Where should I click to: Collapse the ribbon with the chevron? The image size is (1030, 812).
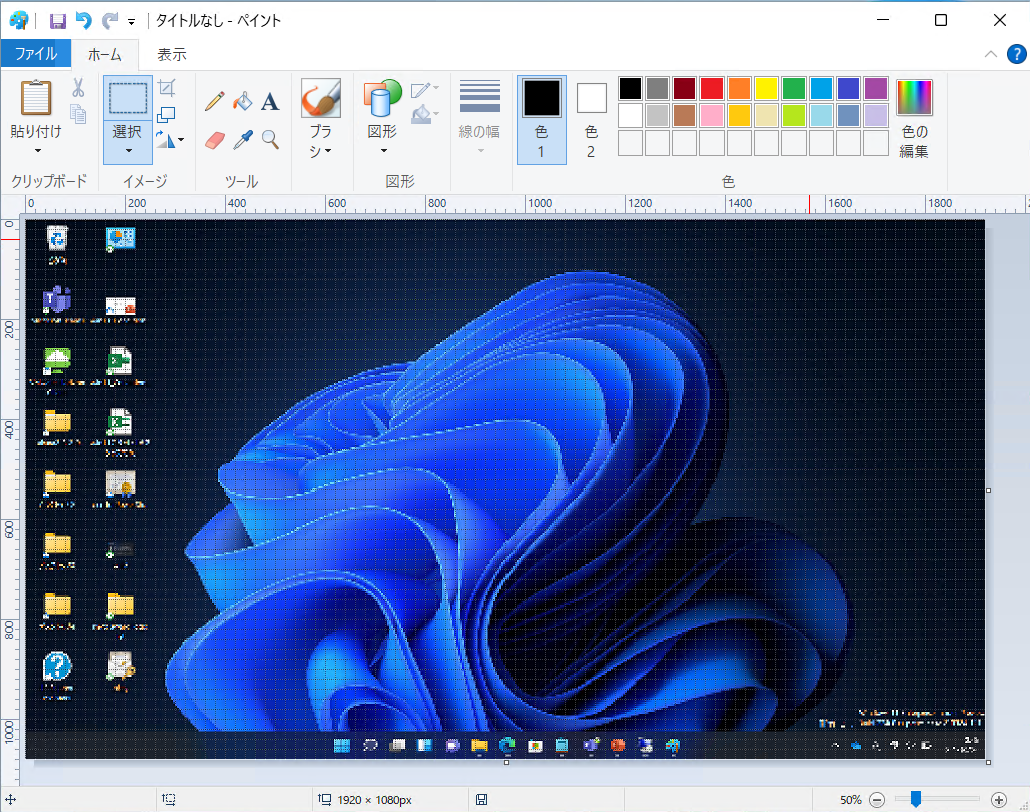(x=991, y=55)
